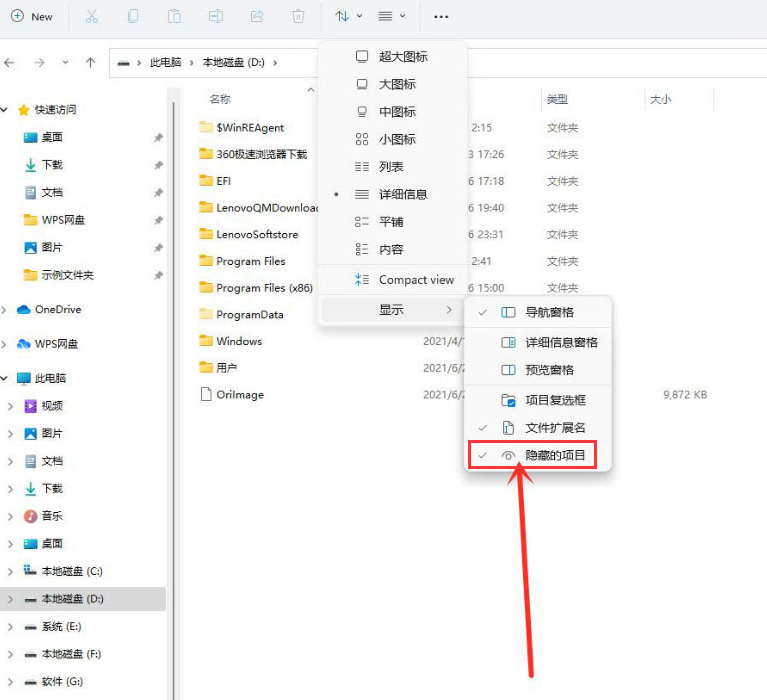The image size is (767, 700).
Task: Select 列表 view option
Action: pos(392,167)
